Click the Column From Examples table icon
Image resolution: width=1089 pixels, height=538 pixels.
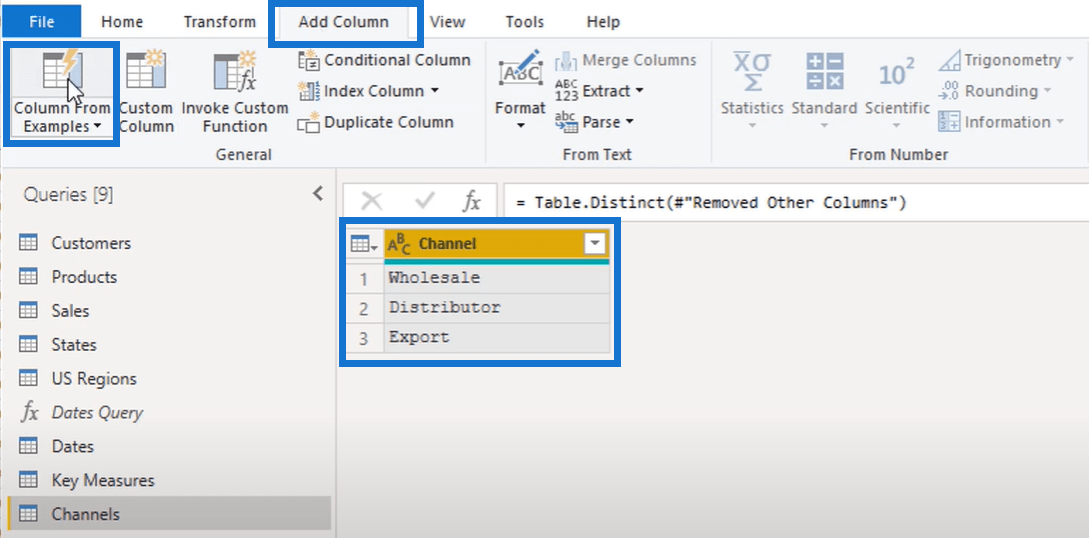click(63, 70)
